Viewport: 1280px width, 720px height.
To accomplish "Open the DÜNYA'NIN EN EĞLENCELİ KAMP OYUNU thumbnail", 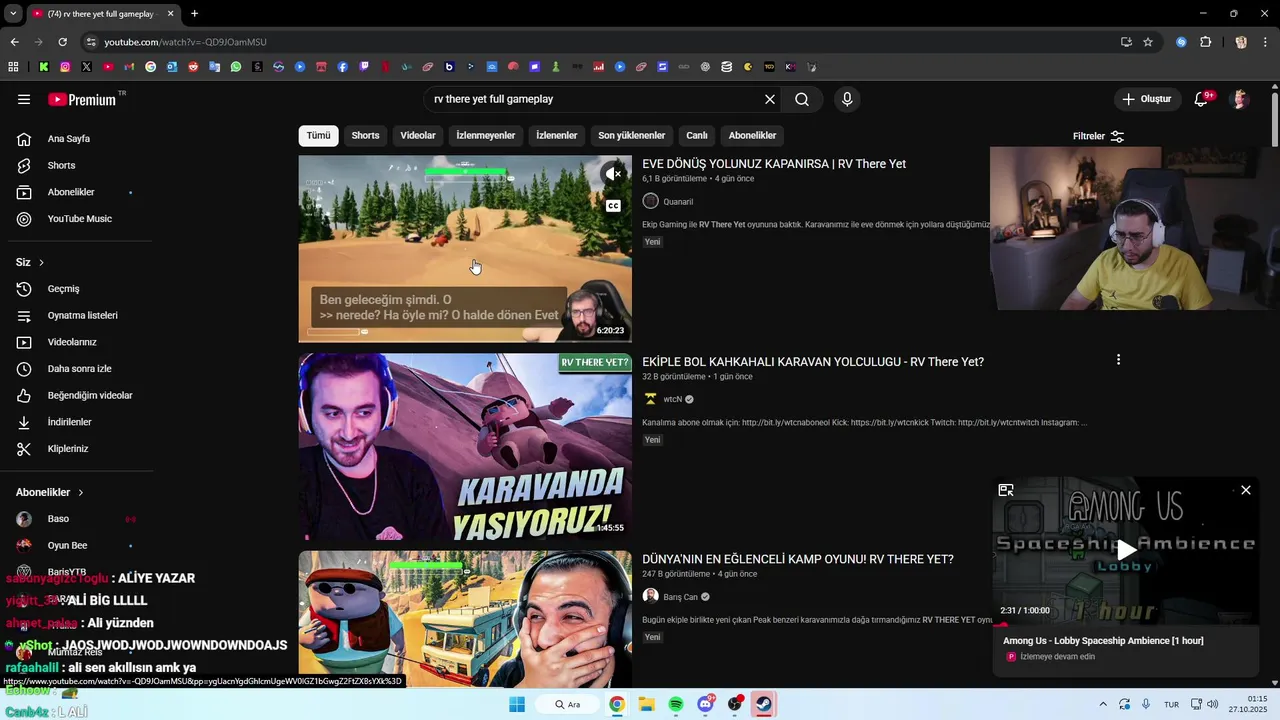I will pyautogui.click(x=465, y=617).
